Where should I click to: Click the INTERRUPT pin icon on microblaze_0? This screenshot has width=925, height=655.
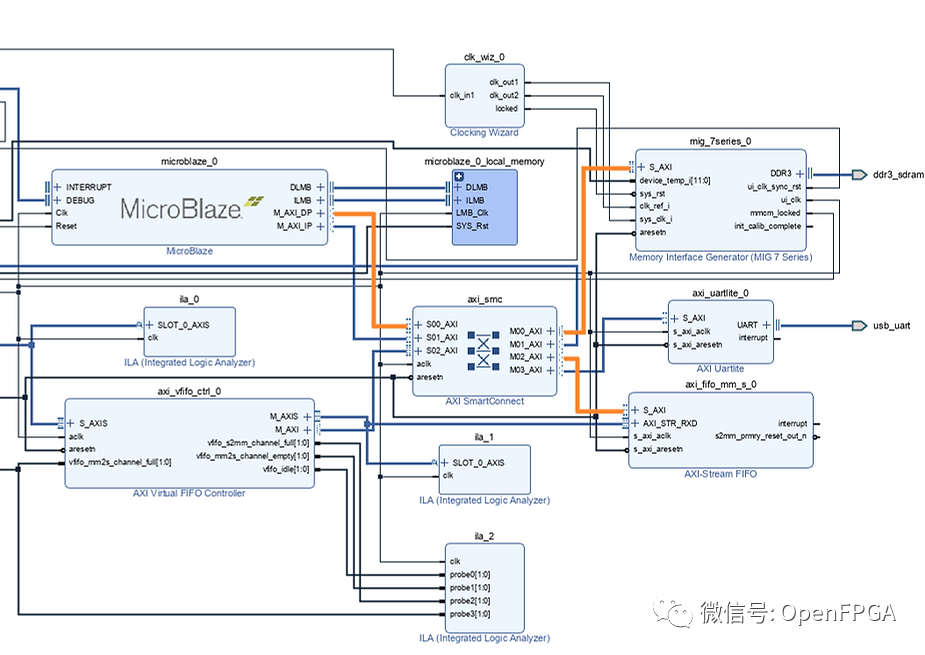click(55, 186)
